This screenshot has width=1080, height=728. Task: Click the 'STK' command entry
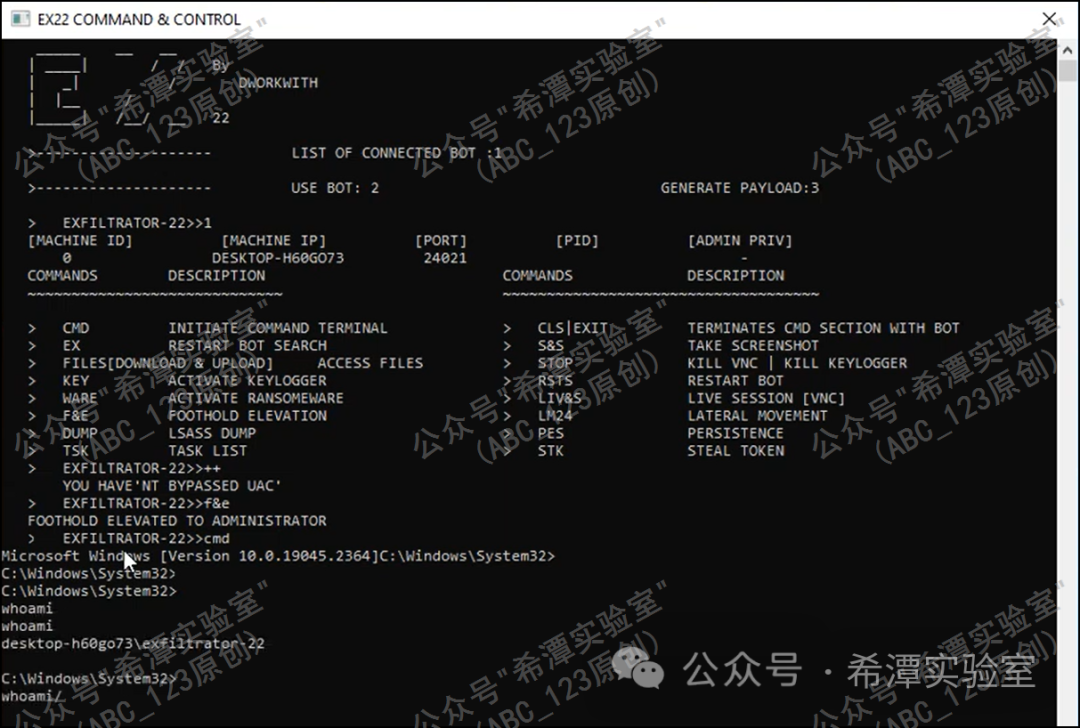click(550, 451)
